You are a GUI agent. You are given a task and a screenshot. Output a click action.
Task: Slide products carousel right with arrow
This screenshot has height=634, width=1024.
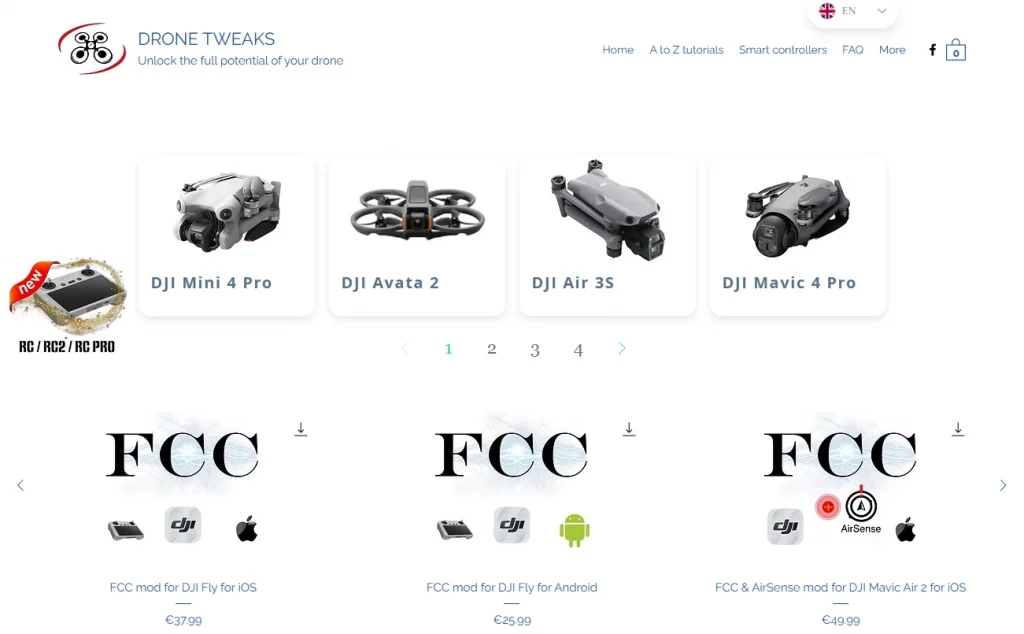point(1002,485)
